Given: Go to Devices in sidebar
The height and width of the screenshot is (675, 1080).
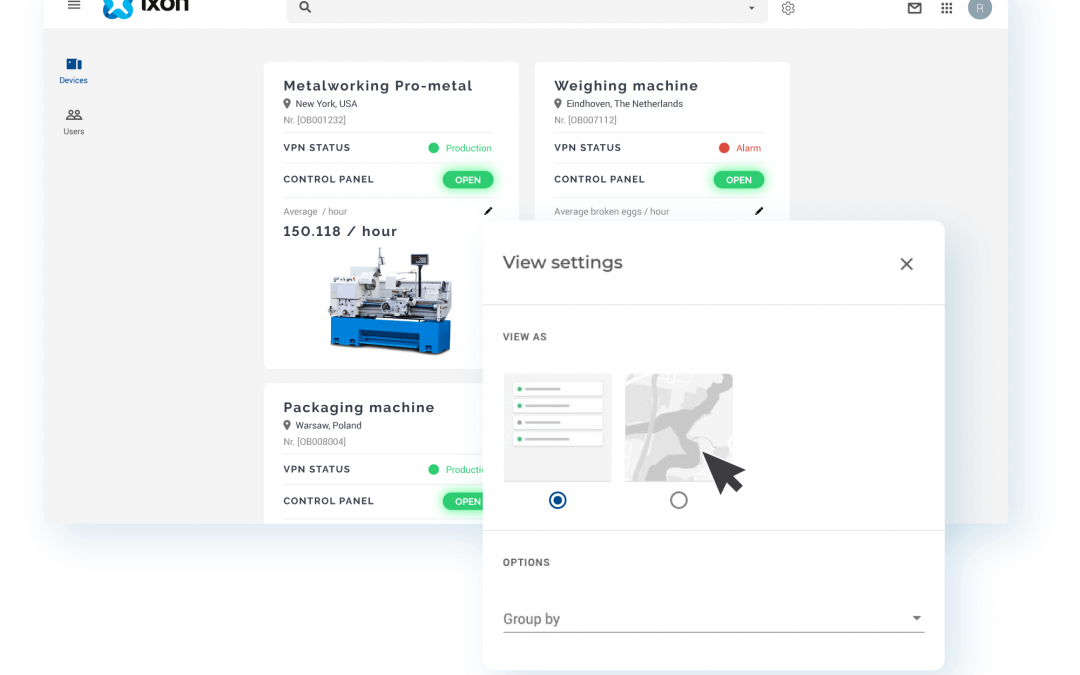Looking at the screenshot, I should [x=74, y=71].
